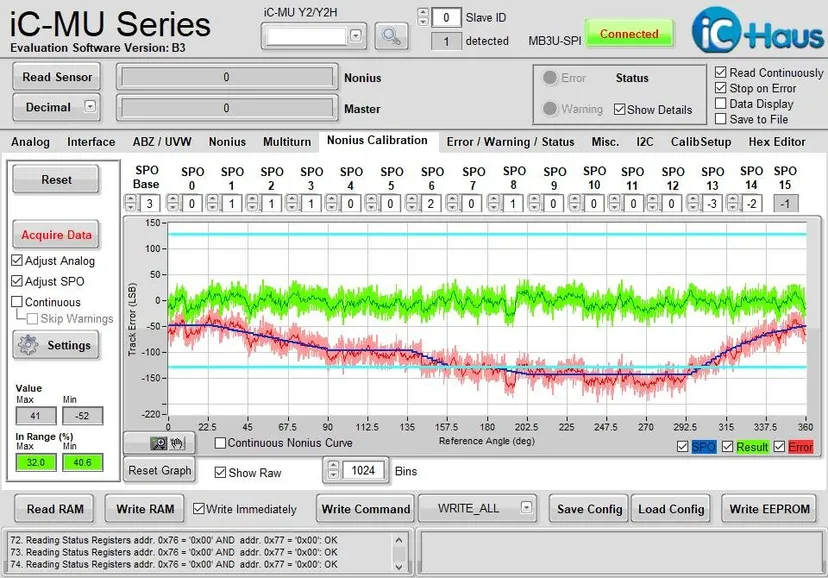828x578 pixels.
Task: Click the Load Config button
Action: pyautogui.click(x=671, y=509)
